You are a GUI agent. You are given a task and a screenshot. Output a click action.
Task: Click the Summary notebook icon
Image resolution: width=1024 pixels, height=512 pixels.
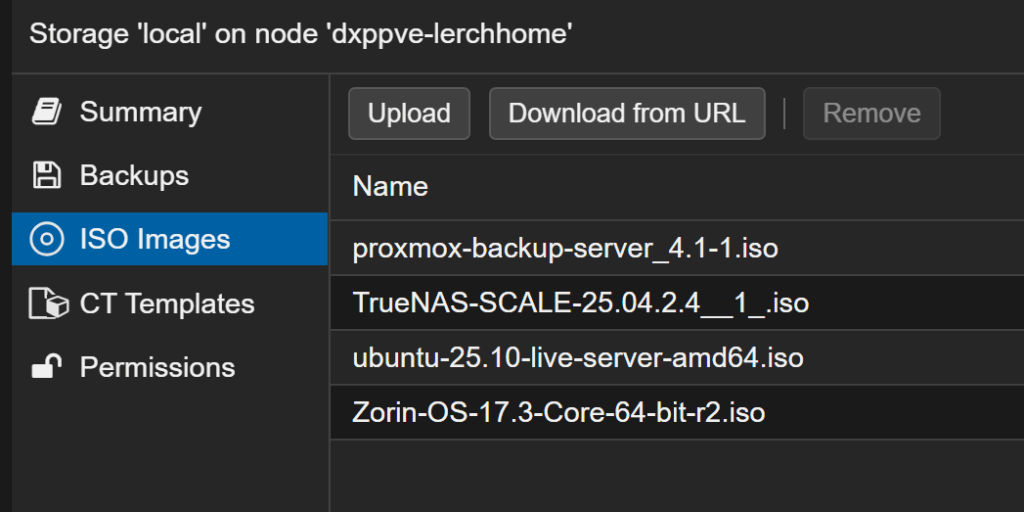(46, 112)
